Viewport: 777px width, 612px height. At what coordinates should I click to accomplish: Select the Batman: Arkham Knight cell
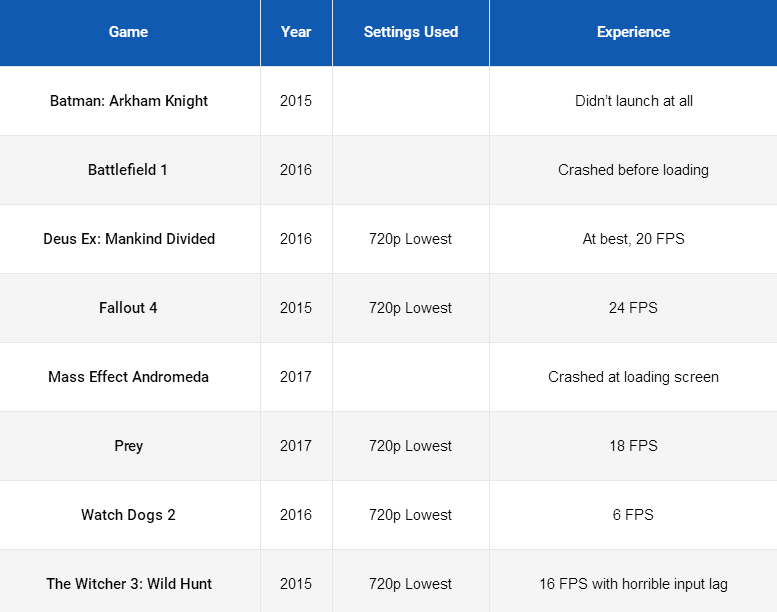[129, 101]
